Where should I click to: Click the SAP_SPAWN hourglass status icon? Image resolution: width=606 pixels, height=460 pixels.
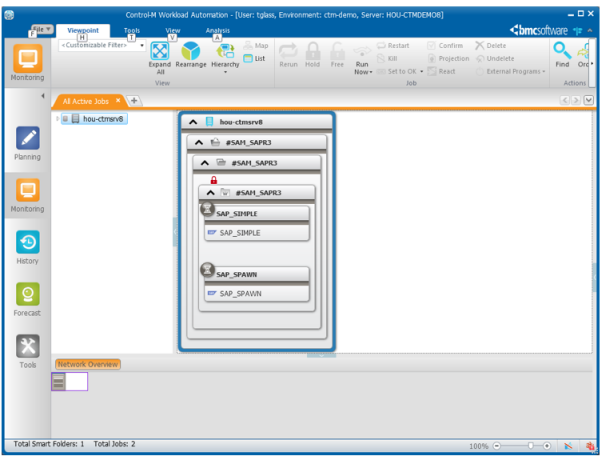(x=208, y=269)
